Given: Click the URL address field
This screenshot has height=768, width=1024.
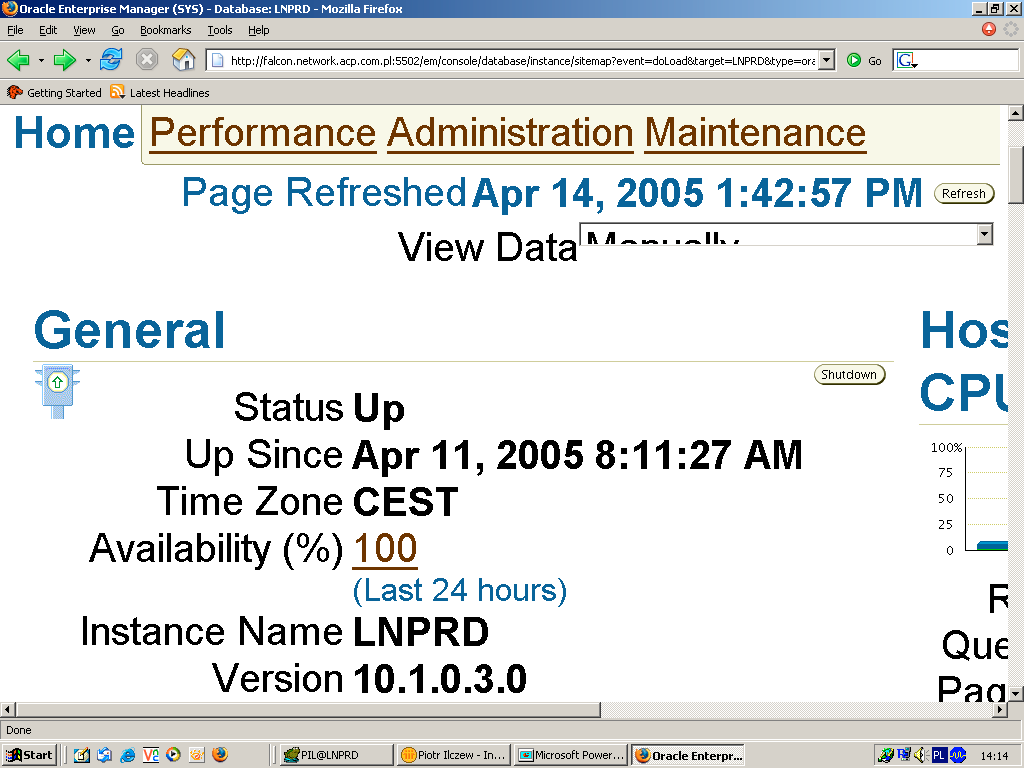Looking at the screenshot, I should coord(521,61).
